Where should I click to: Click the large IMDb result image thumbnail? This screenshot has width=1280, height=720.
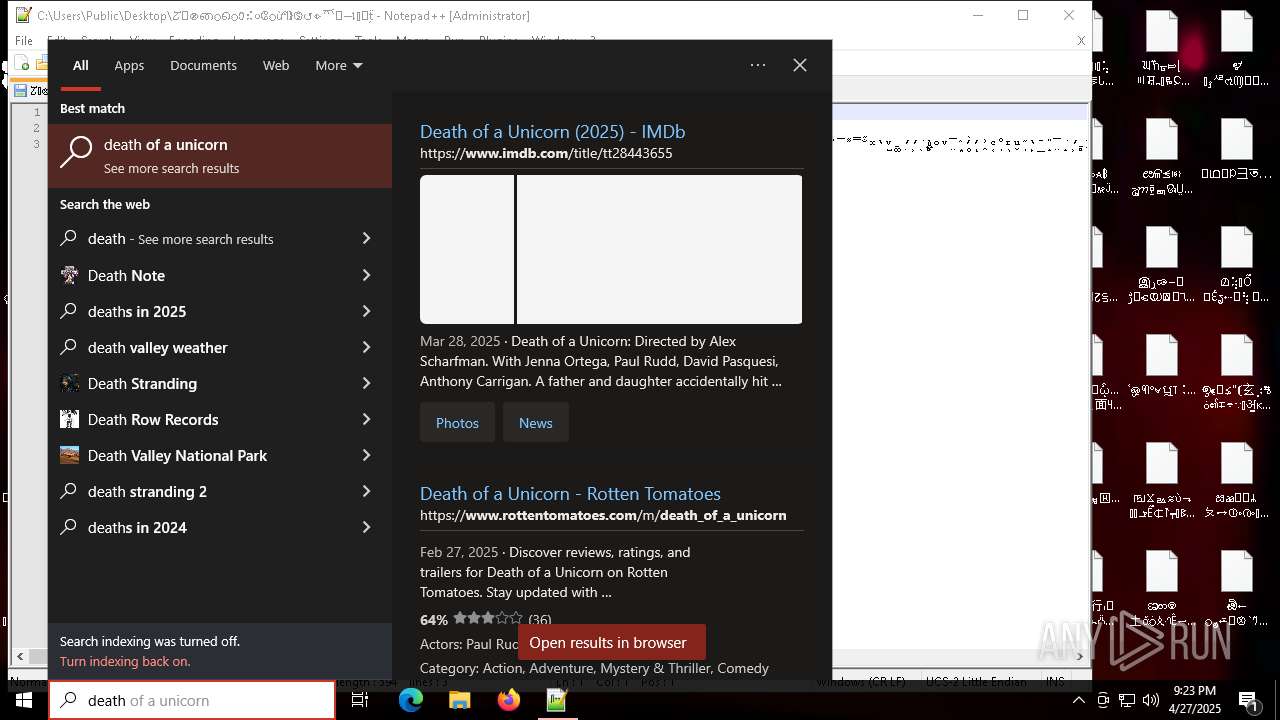[660, 249]
